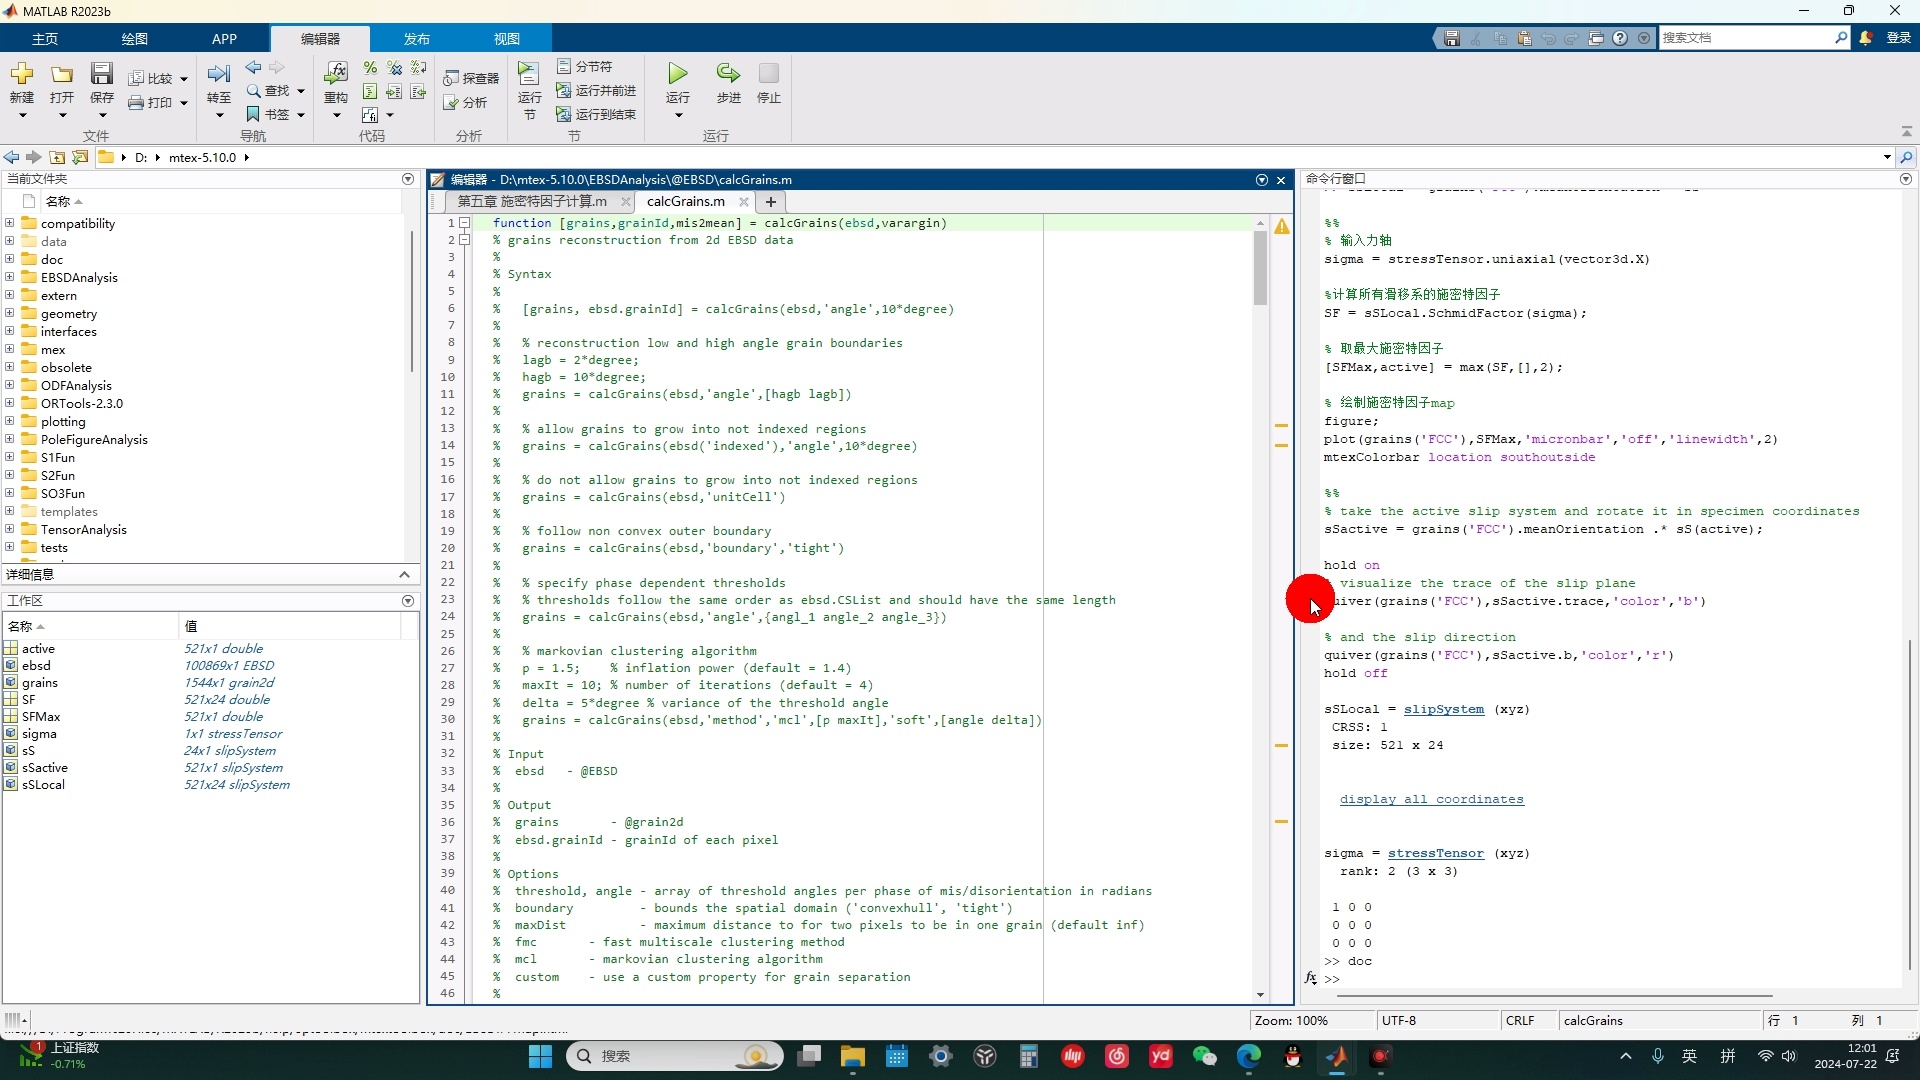
Task: Click the 'display all coordinates' link
Action: [x=1432, y=799]
